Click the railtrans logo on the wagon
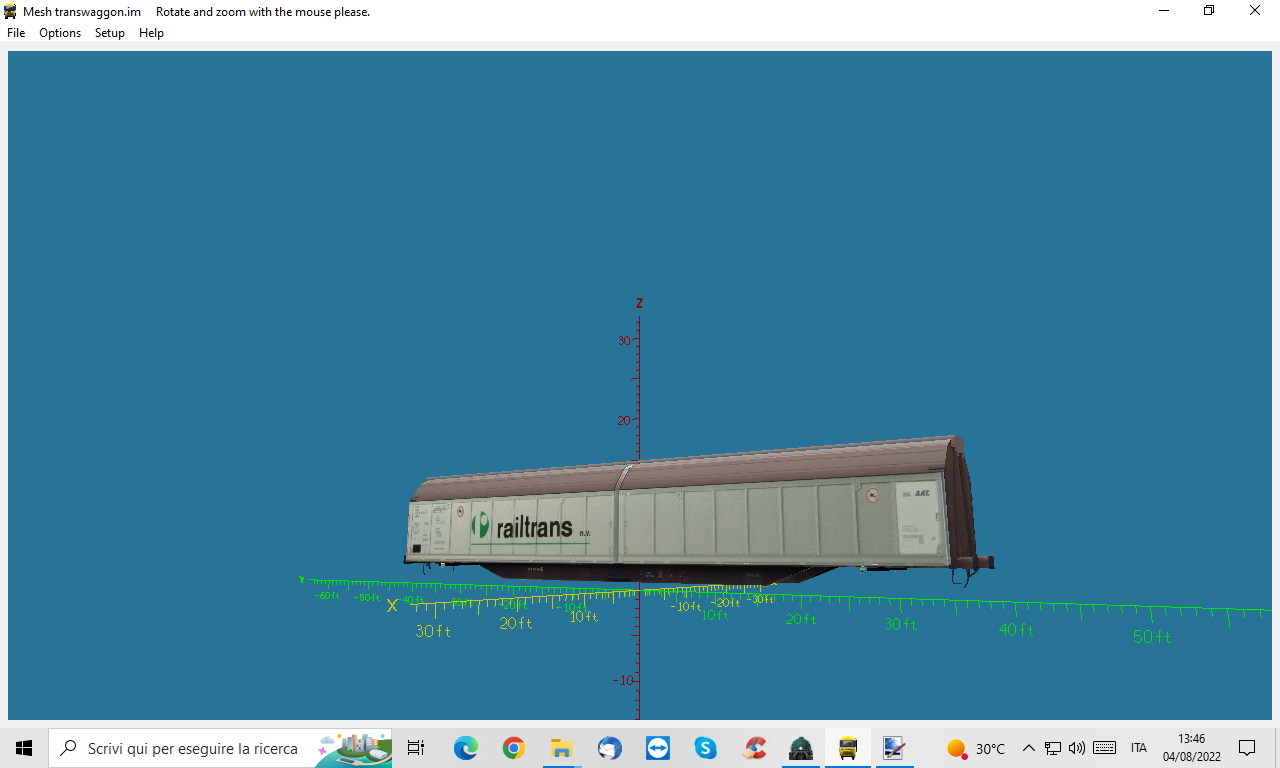Screen dimensions: 1280x768 coord(530,527)
